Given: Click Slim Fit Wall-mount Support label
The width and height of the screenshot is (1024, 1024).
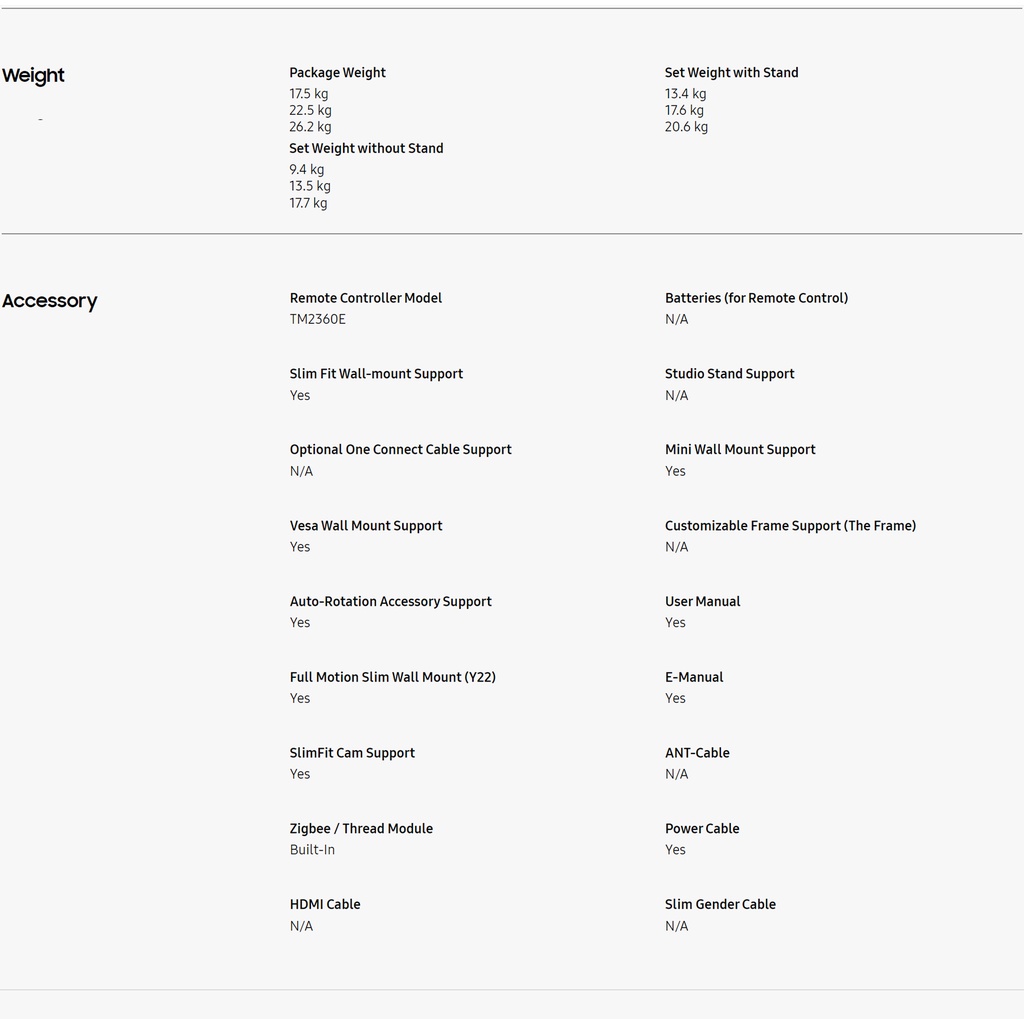Looking at the screenshot, I should 376,374.
